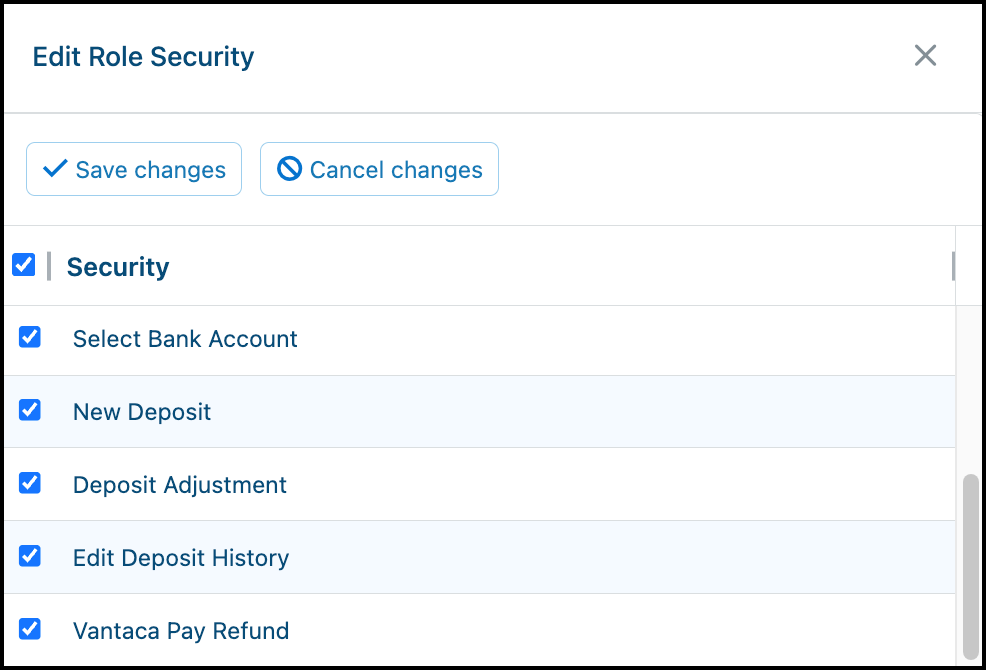Close the Edit Role Security dialog
986x670 pixels.
pos(925,55)
